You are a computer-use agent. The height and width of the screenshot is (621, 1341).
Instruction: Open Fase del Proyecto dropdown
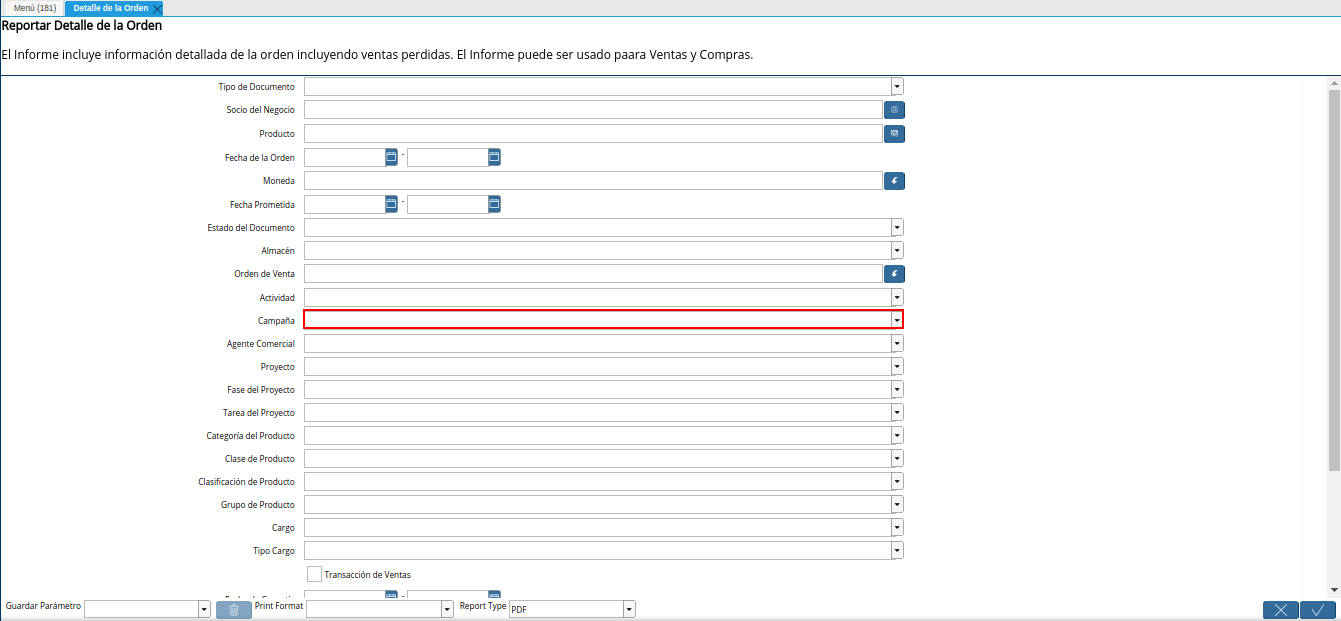tap(897, 390)
